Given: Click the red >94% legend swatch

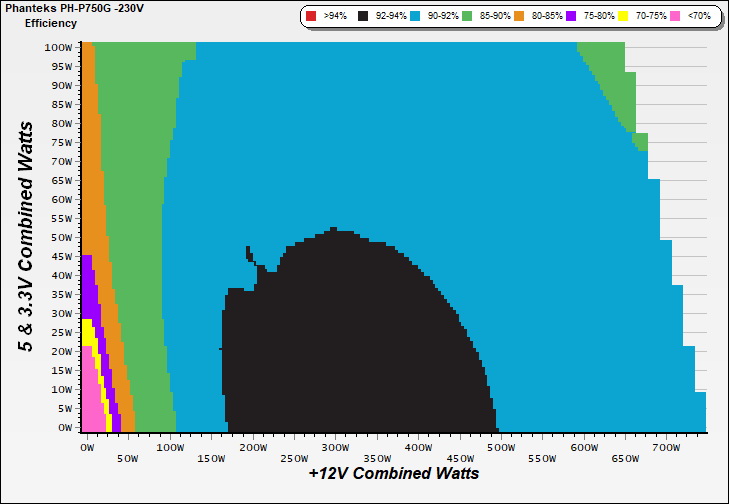Looking at the screenshot, I should (311, 16).
